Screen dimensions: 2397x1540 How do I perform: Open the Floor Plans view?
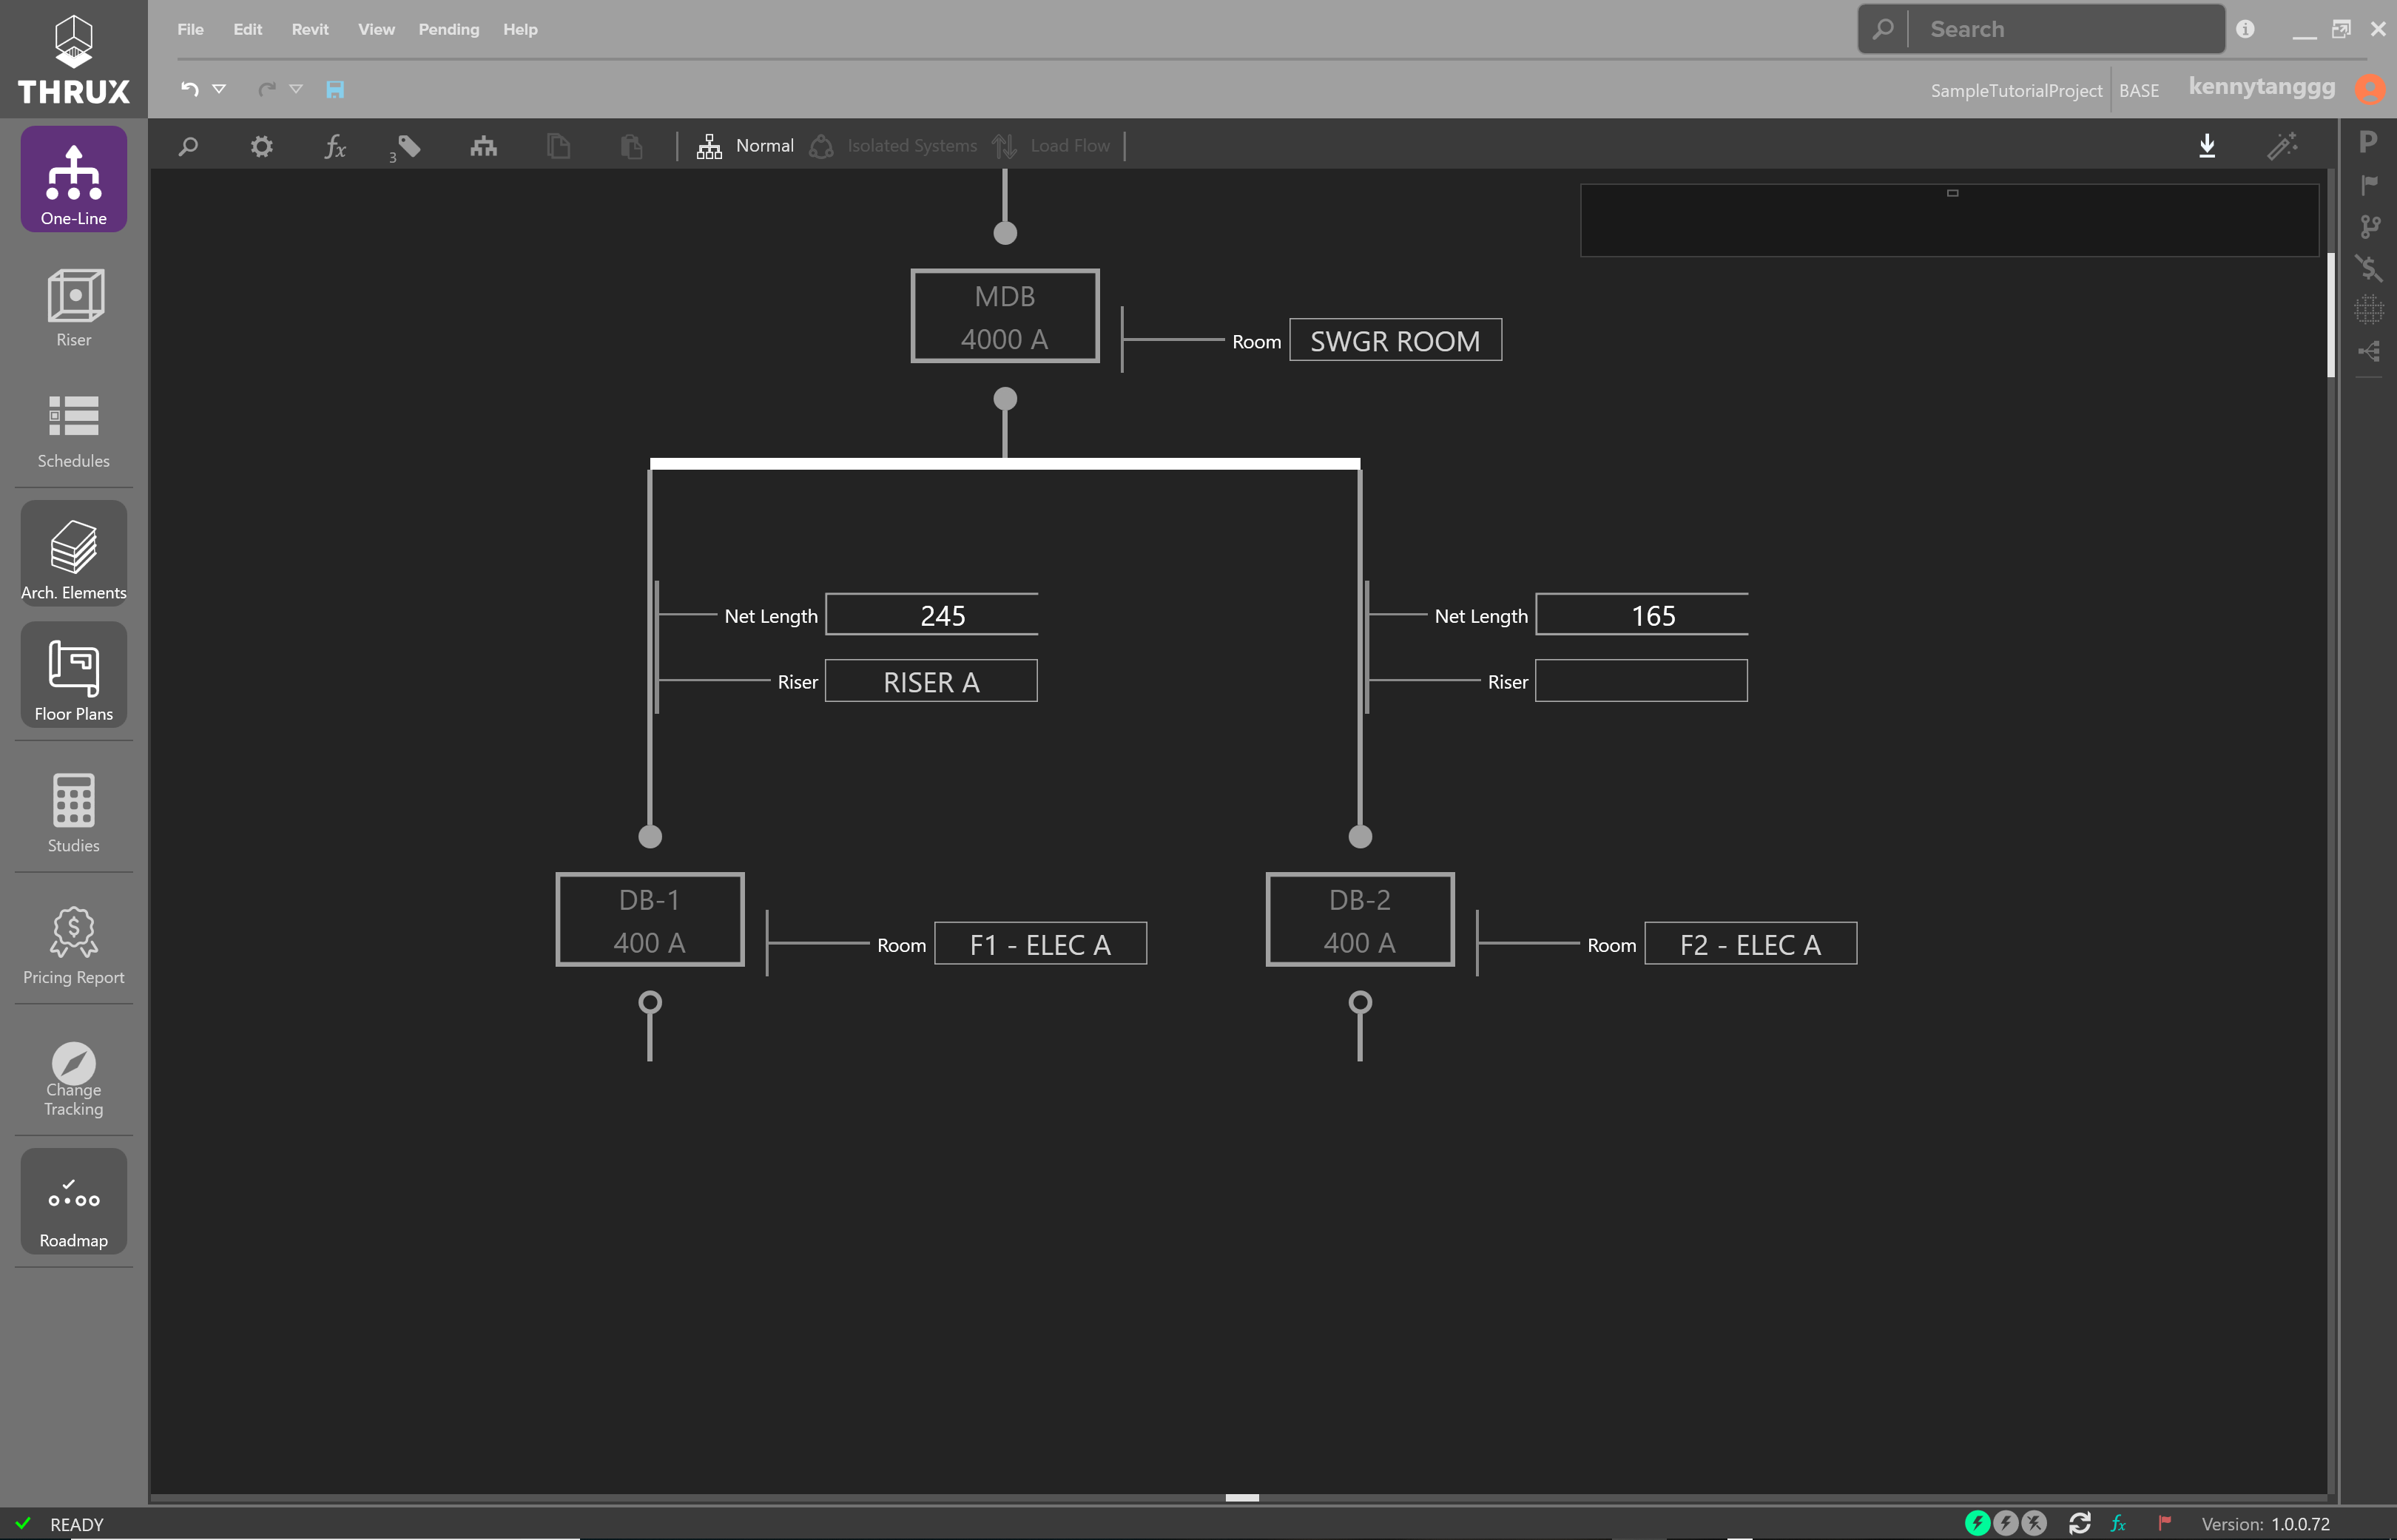[73, 675]
